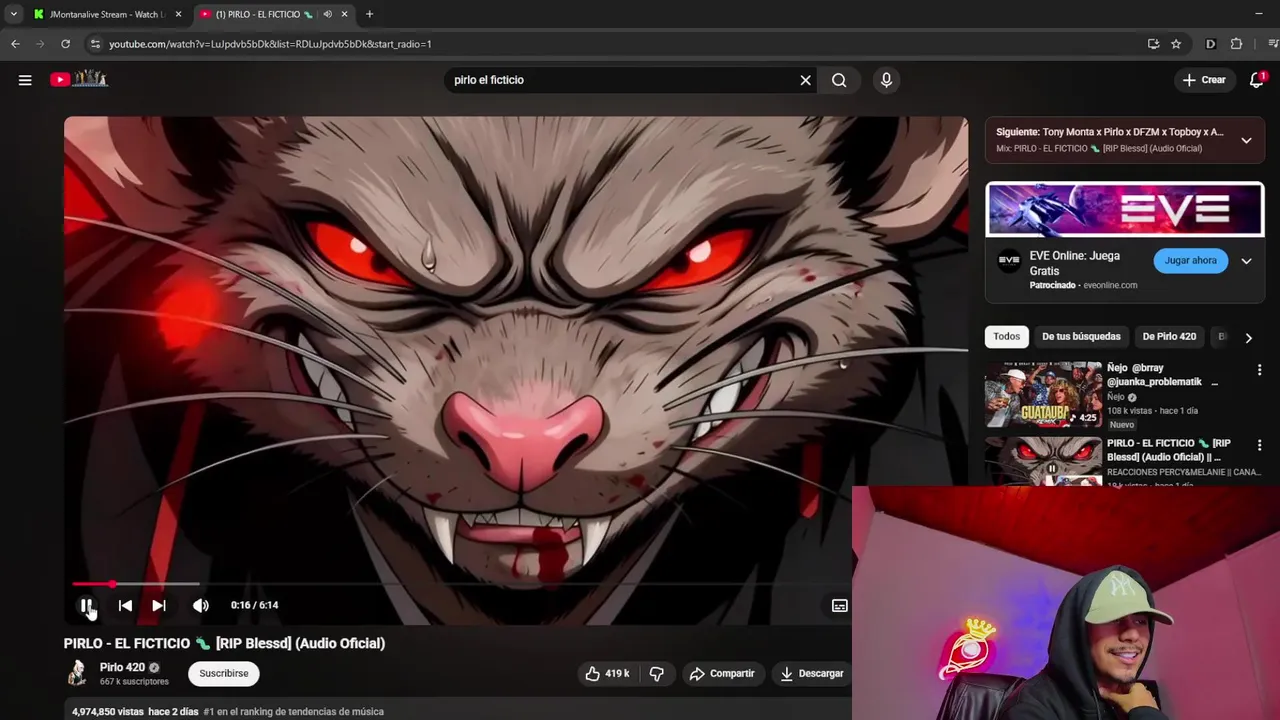1280x720 pixels.
Task: Open the media control icon in toolbar
Action: coord(1273,44)
